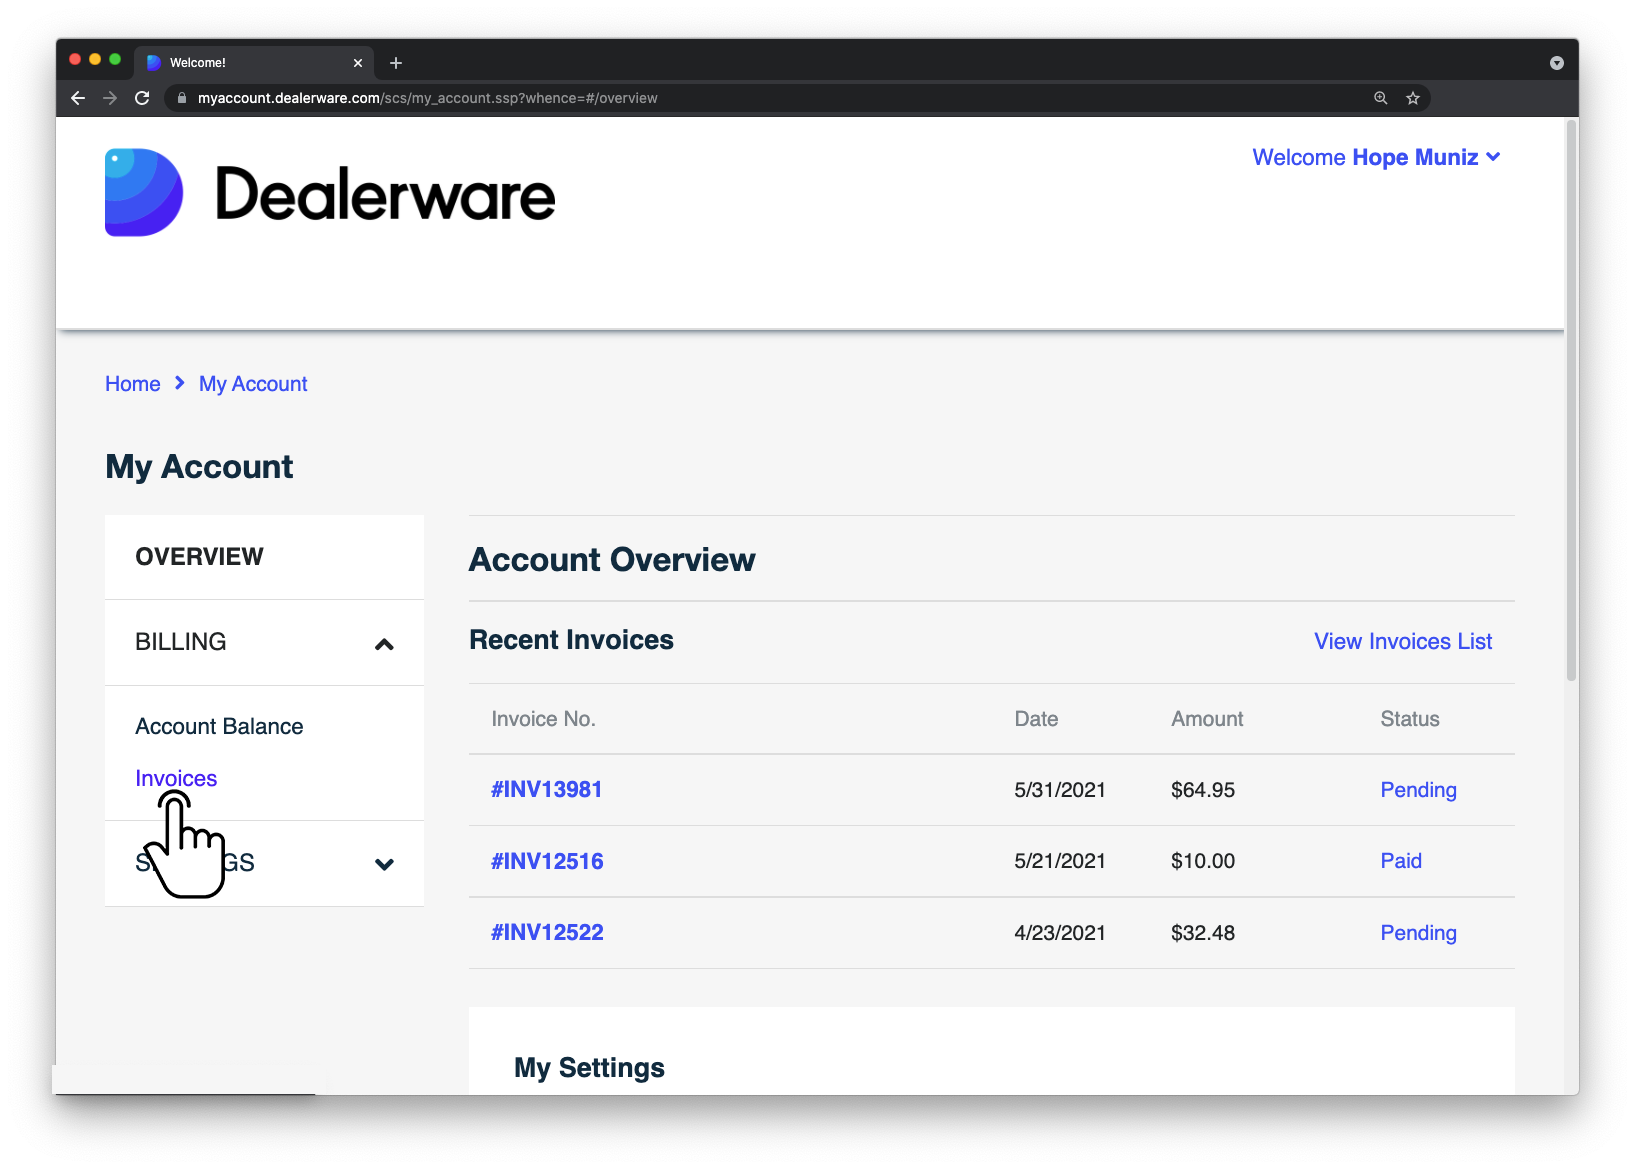Open the browser options icon at top right
1635x1169 pixels.
tap(1556, 62)
